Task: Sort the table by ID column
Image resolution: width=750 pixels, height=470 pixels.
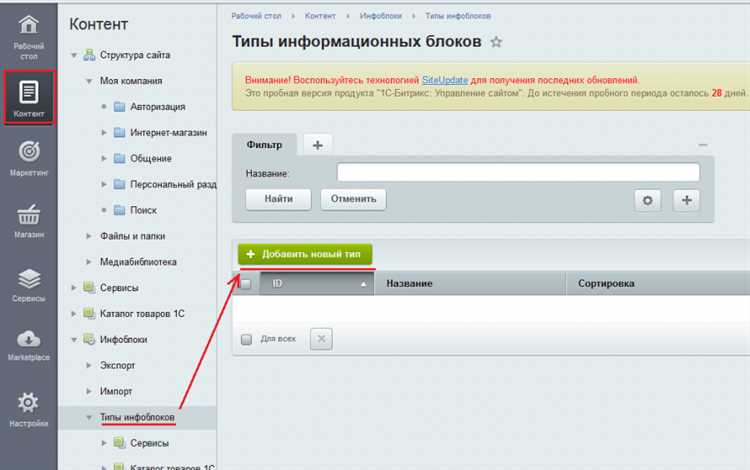Action: 317,284
